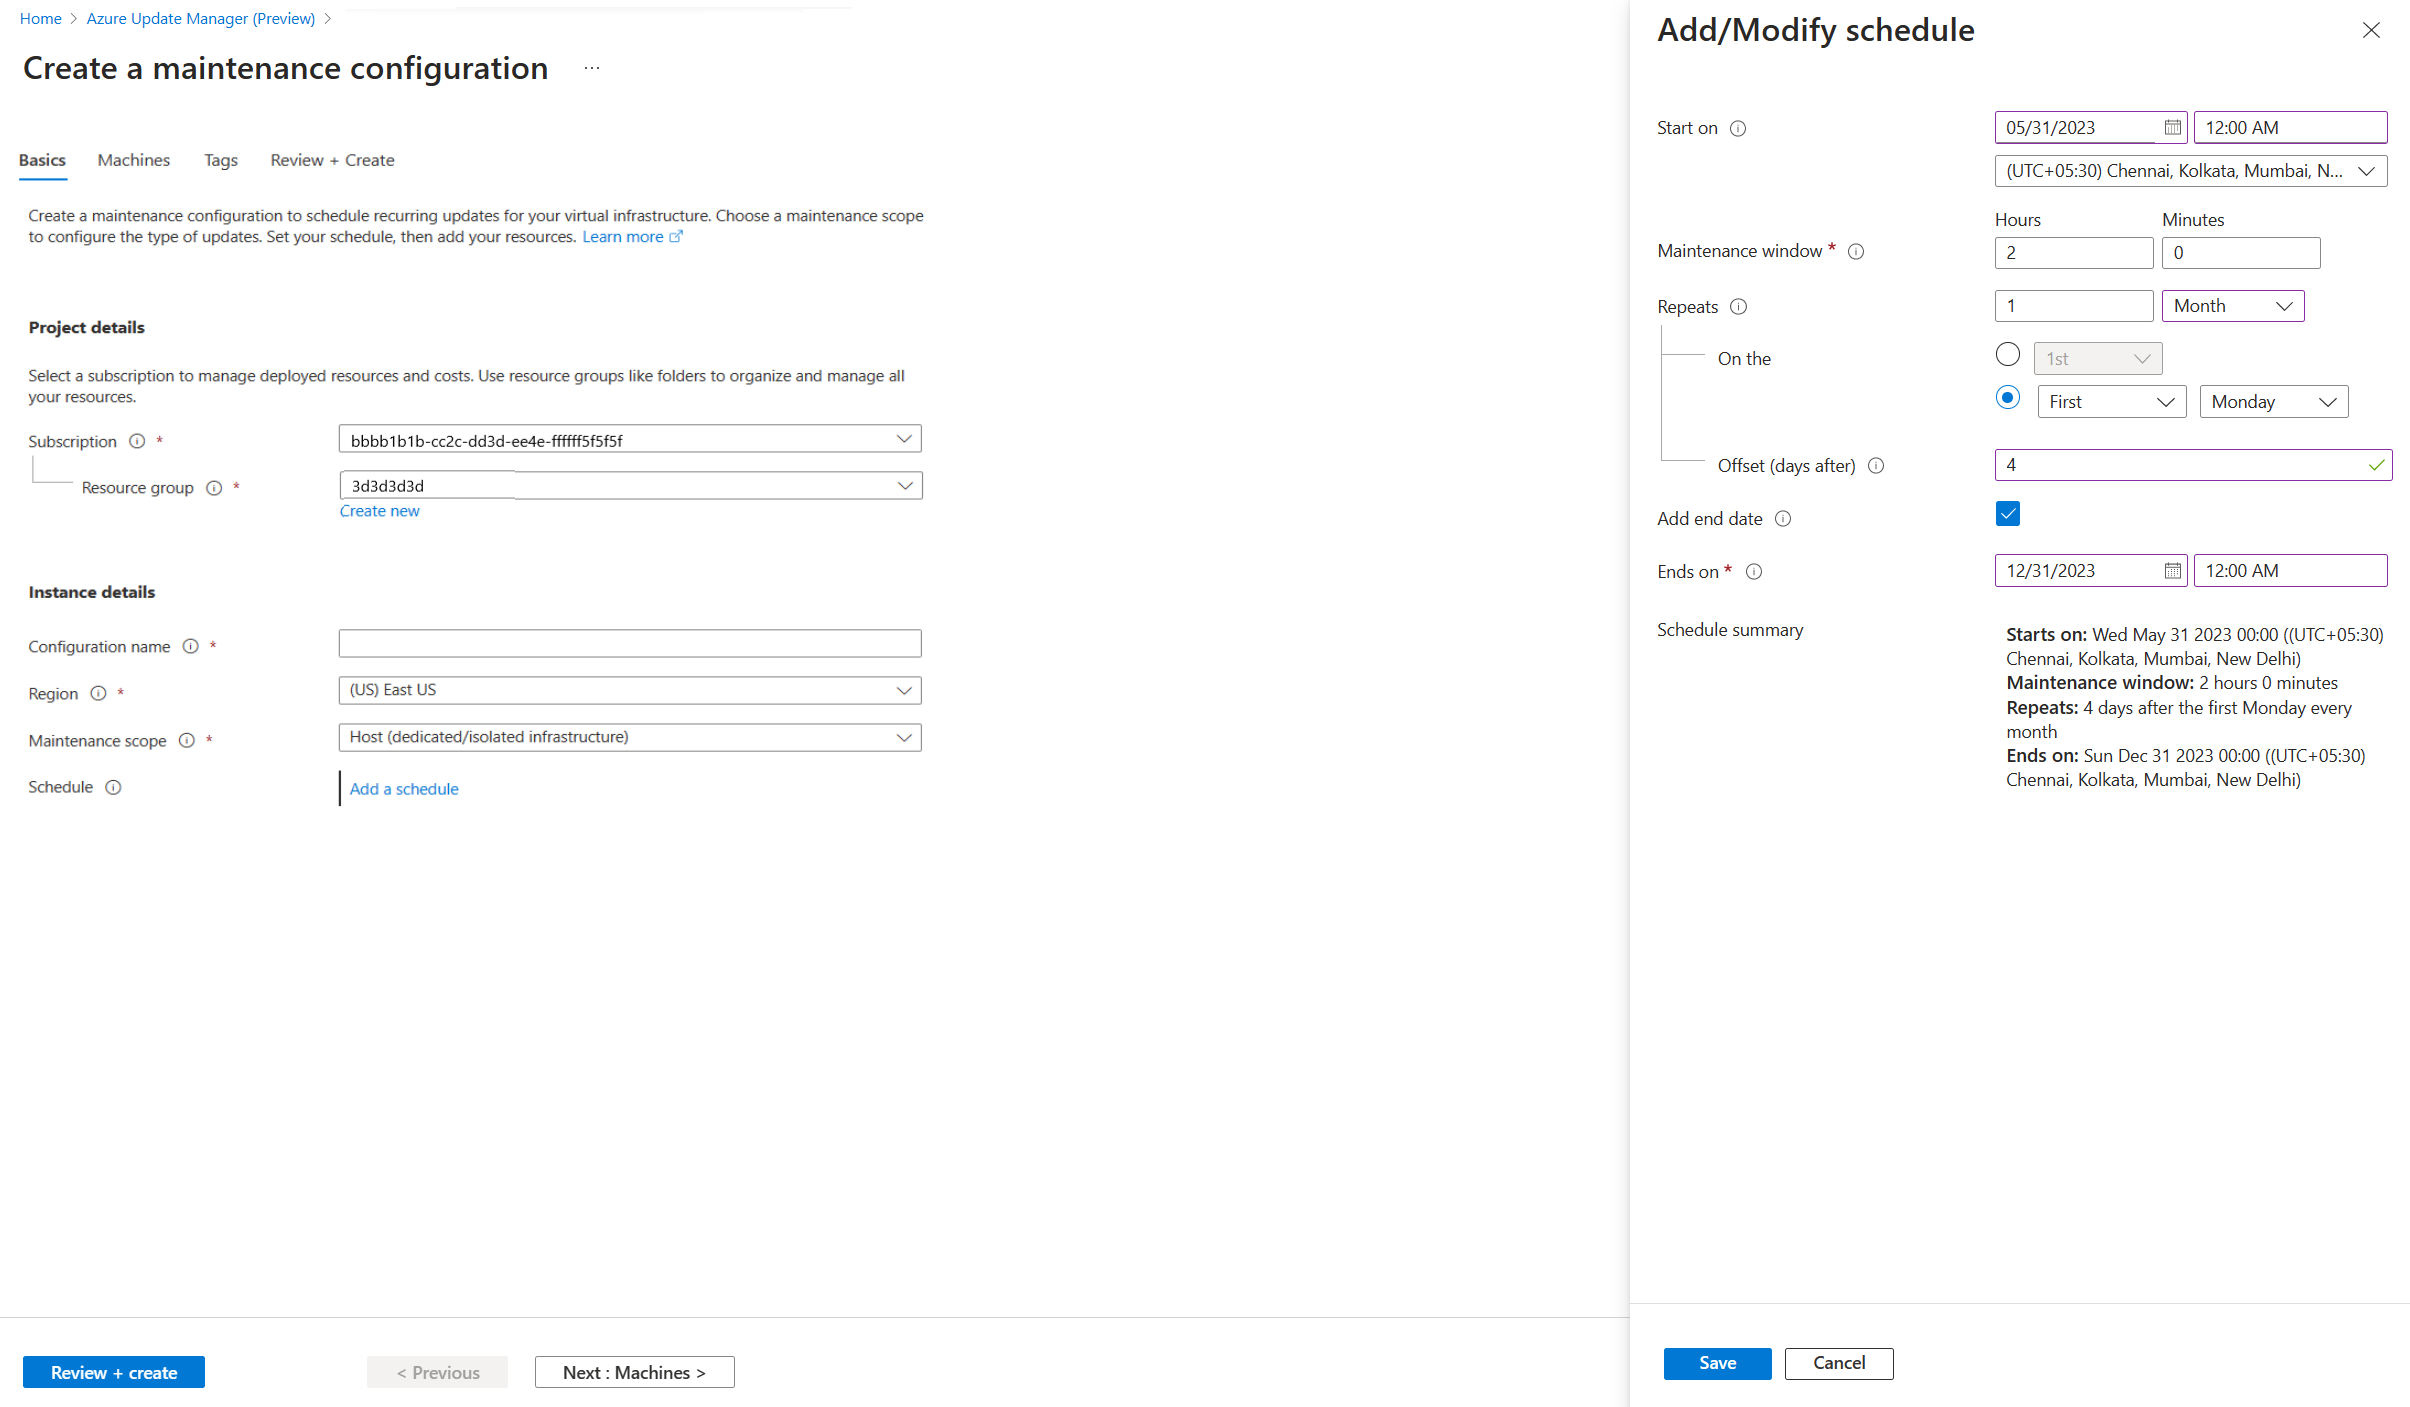Switch to the Tags tab
Viewport: 2410px width, 1407px height.
tap(219, 159)
